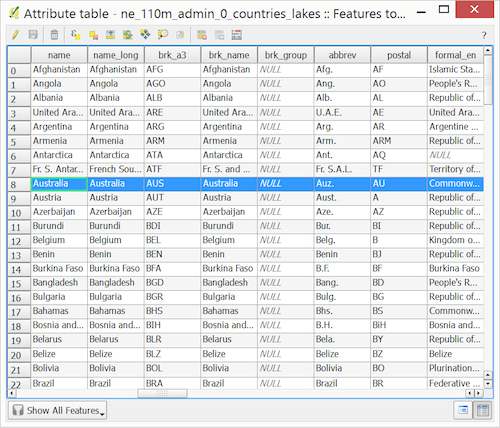
Task: Click the BJ postal cell for Benin
Action: pyautogui.click(x=399, y=254)
